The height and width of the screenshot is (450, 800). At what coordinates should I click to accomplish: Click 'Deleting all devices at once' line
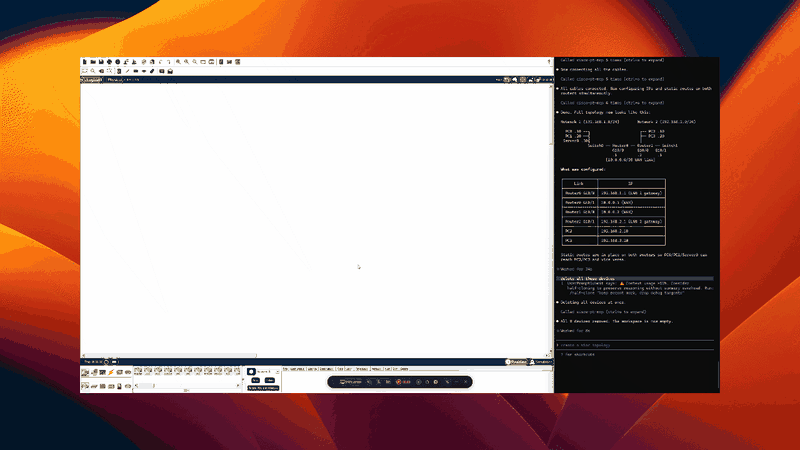[593, 302]
